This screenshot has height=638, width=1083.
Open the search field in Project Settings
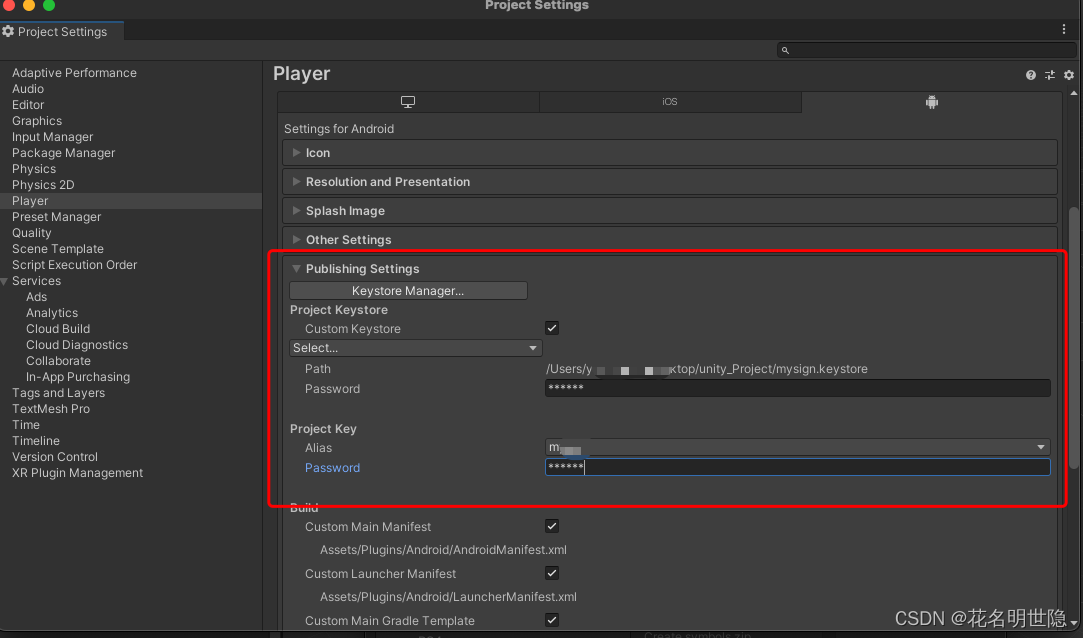925,49
